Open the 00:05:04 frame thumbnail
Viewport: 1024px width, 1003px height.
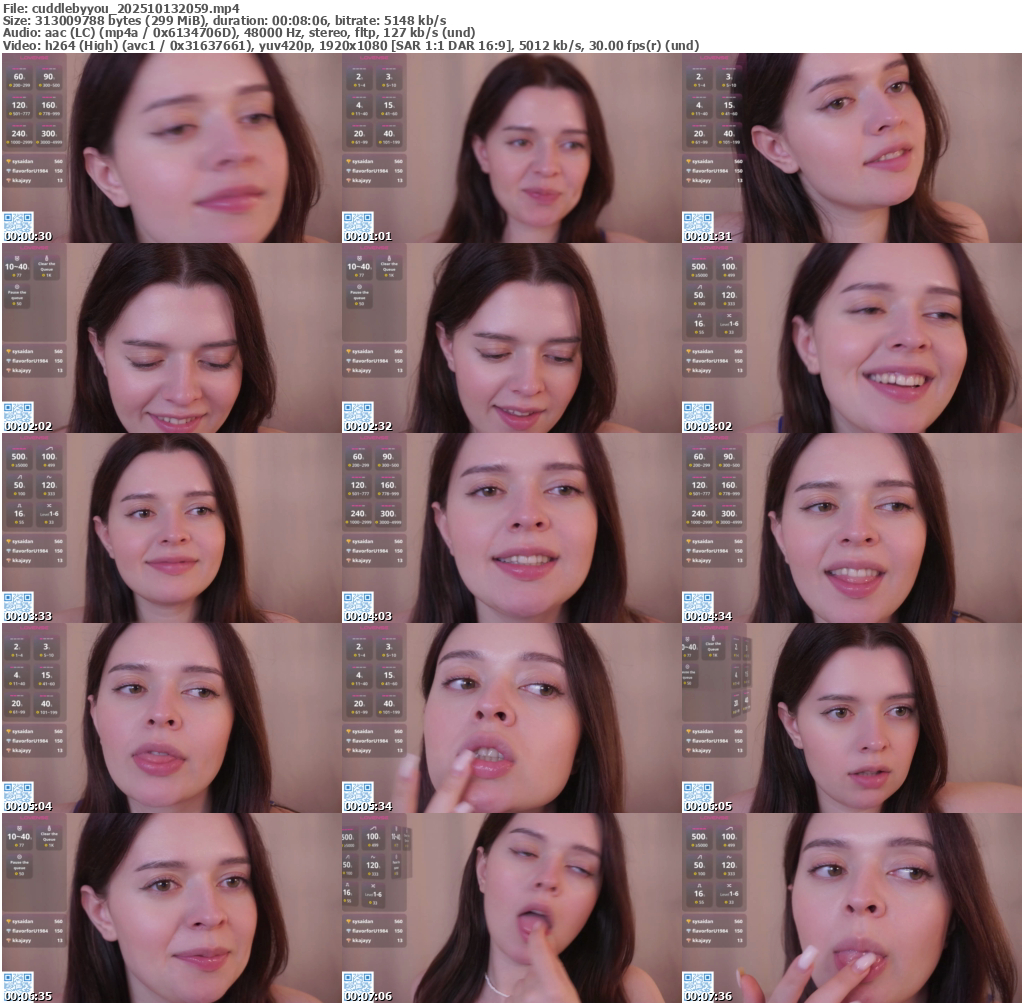171,718
